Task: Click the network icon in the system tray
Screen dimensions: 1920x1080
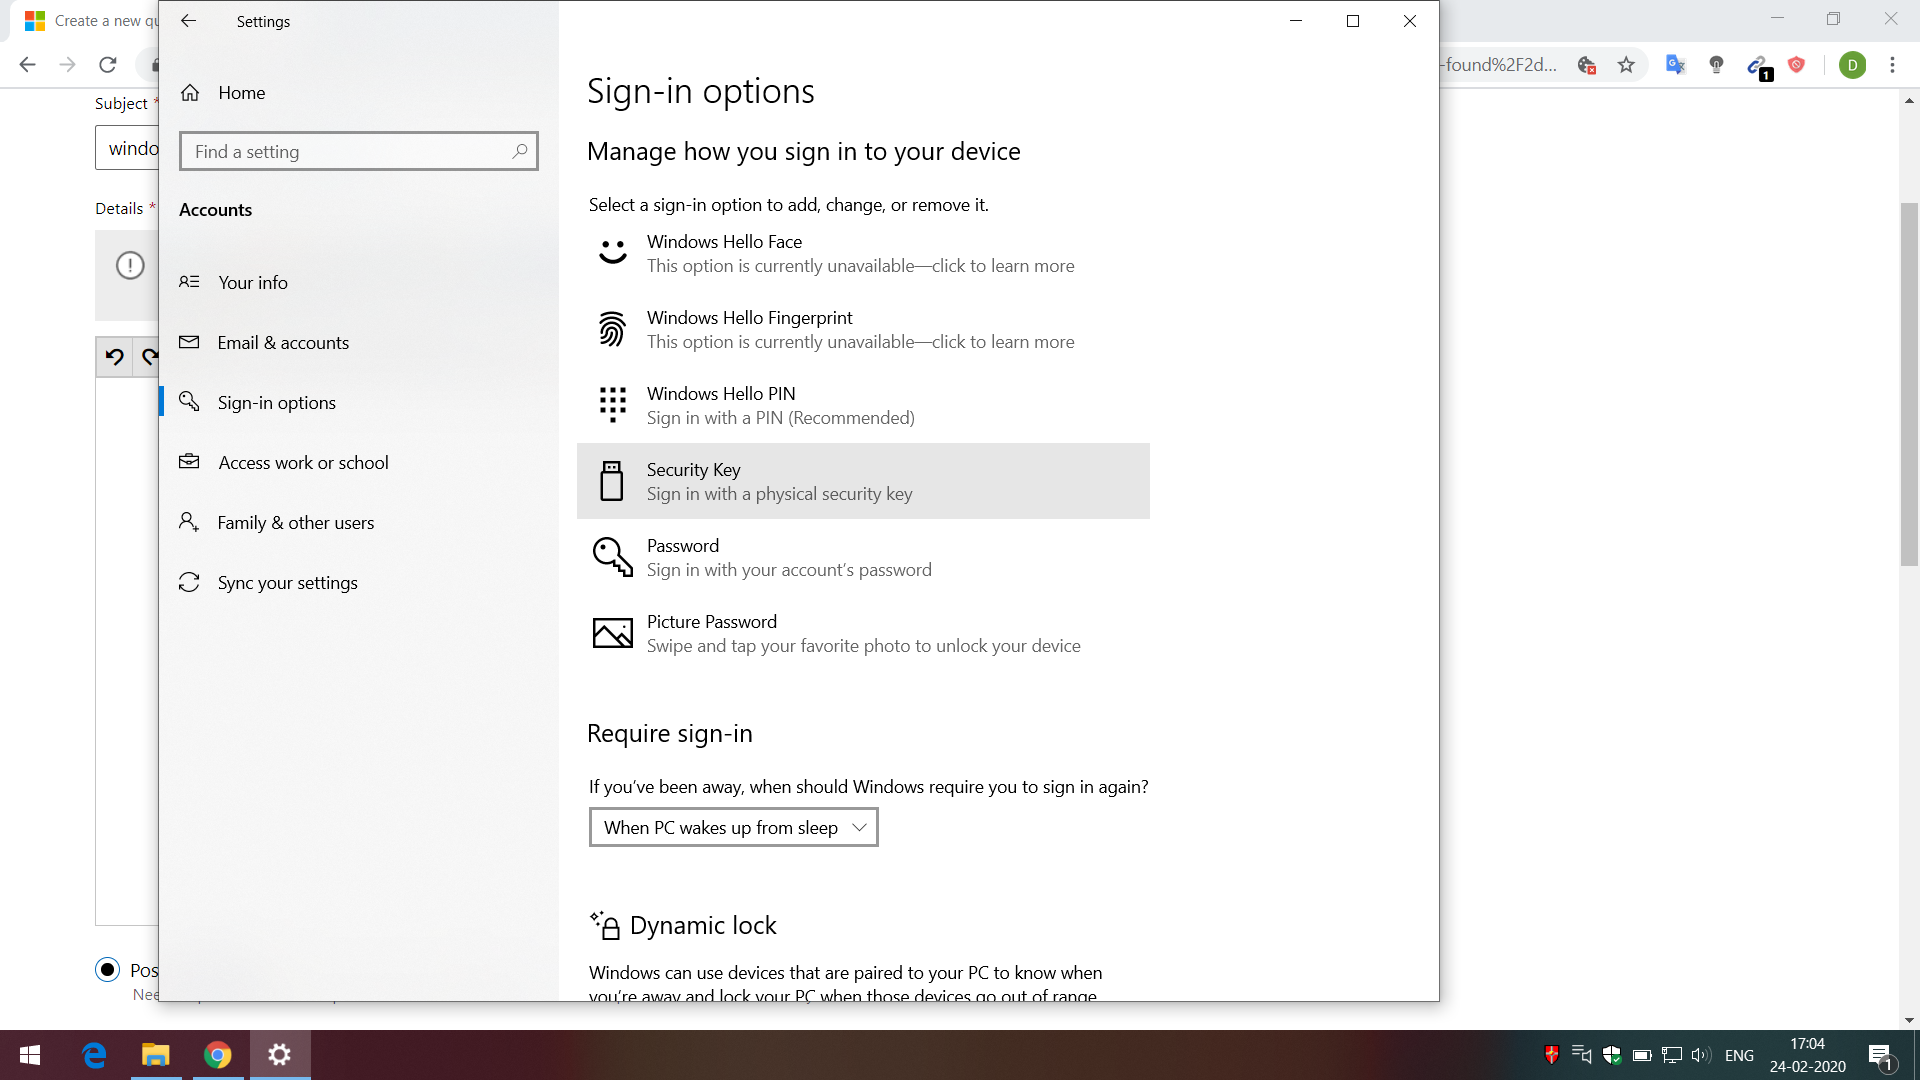Action: point(1671,1055)
